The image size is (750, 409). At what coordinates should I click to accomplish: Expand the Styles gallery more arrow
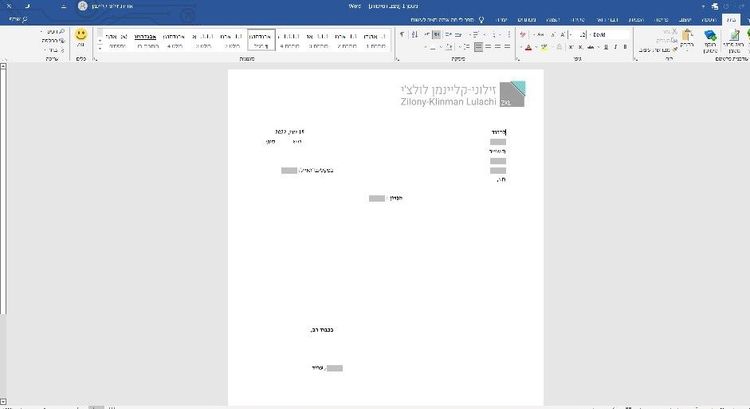(x=99, y=48)
